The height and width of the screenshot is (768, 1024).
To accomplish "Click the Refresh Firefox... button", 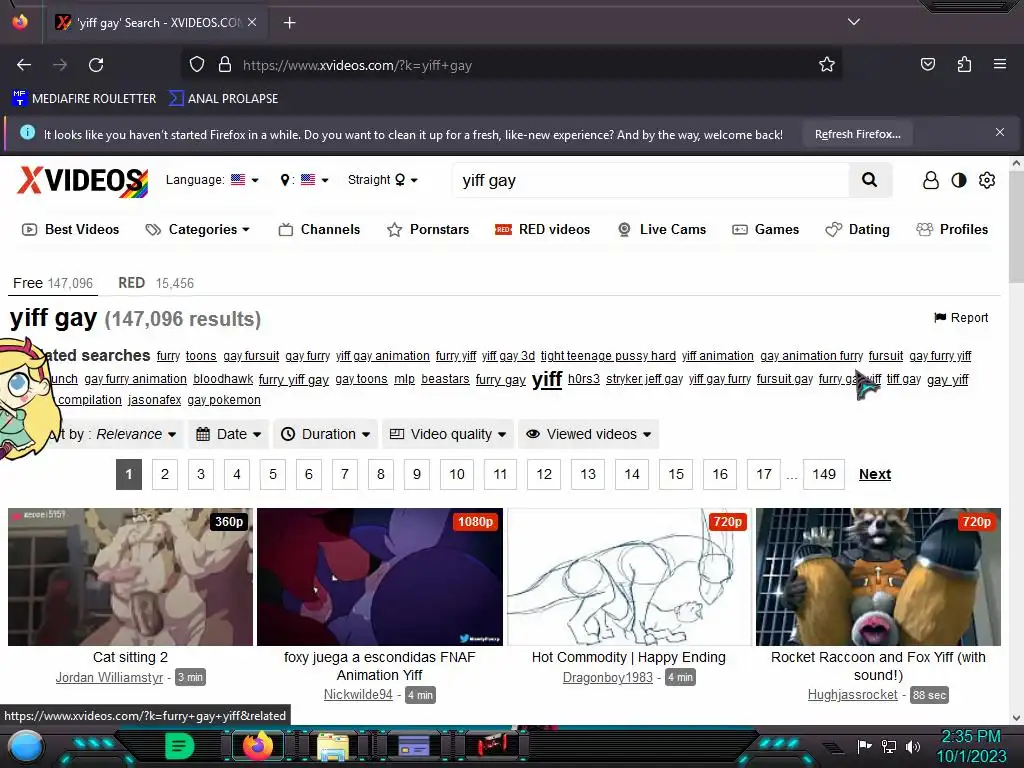I will (857, 134).
